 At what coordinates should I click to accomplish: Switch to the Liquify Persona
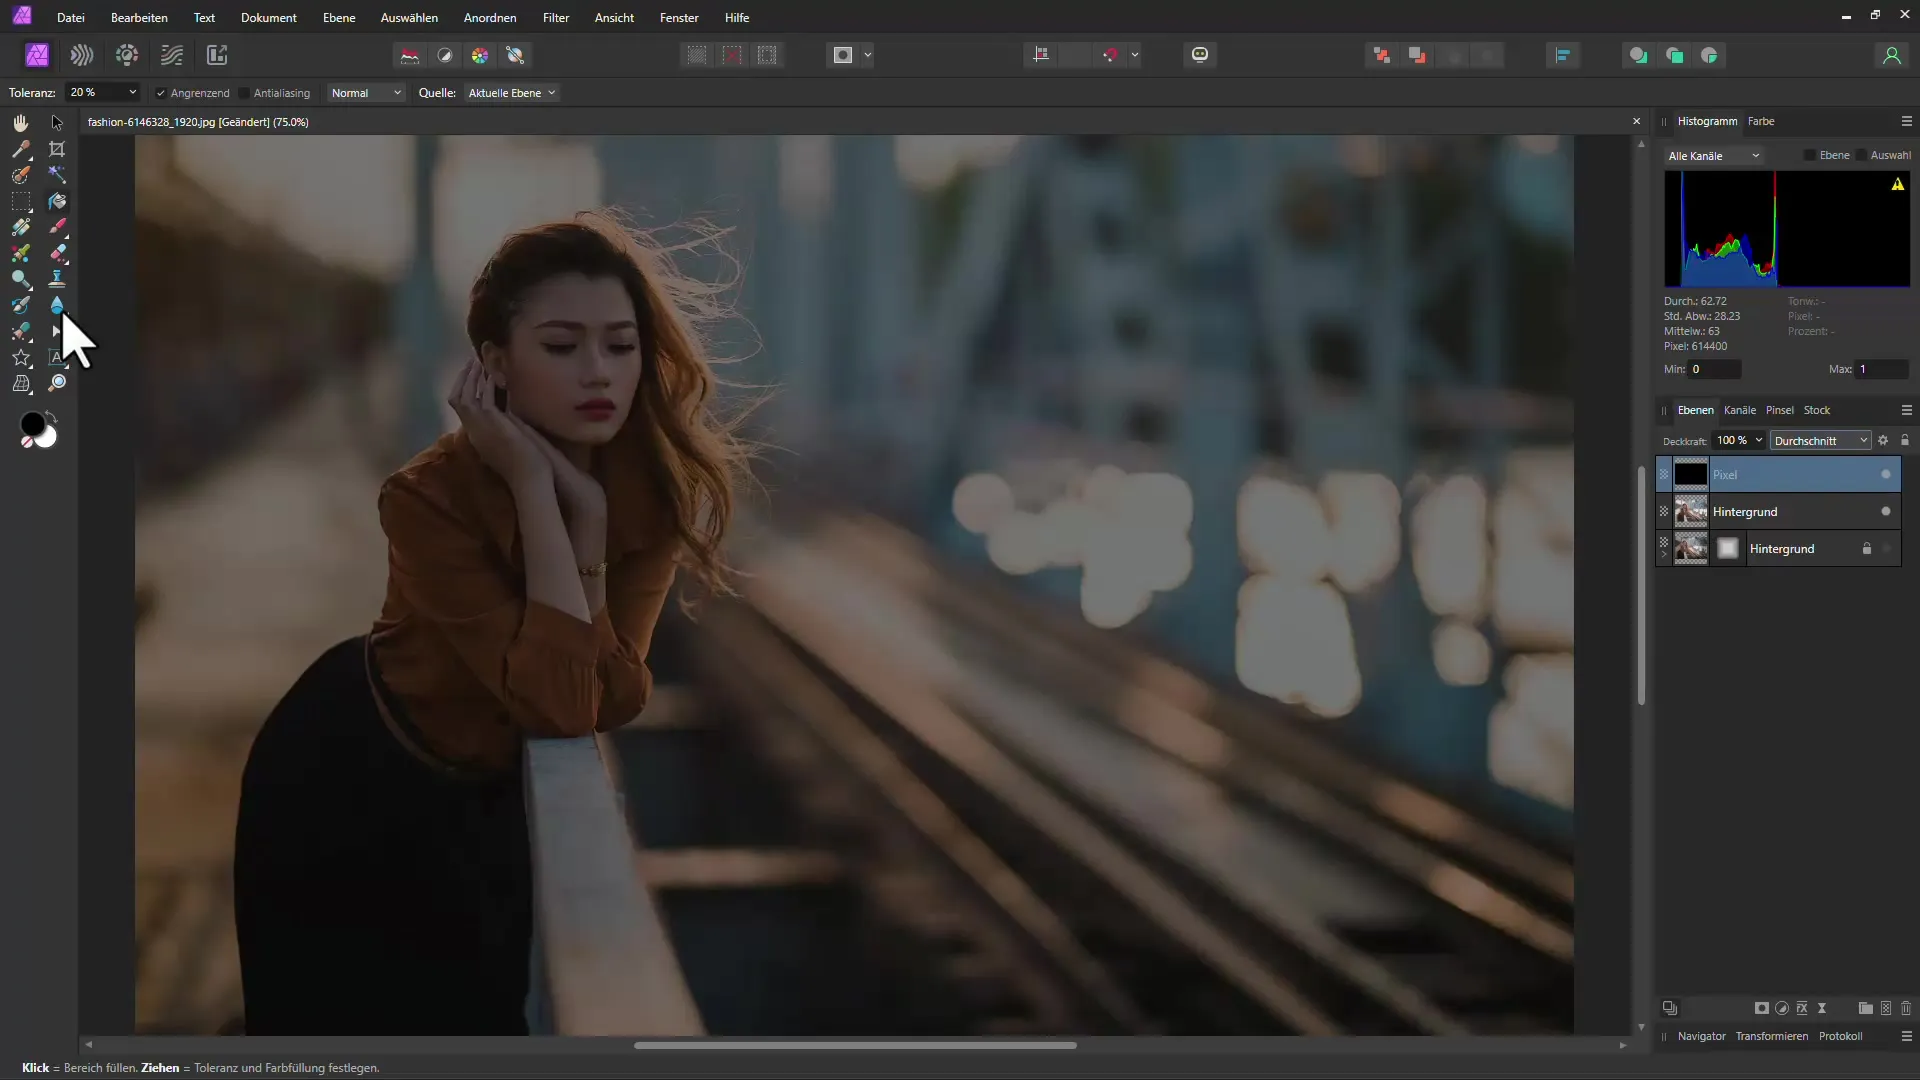coord(82,55)
